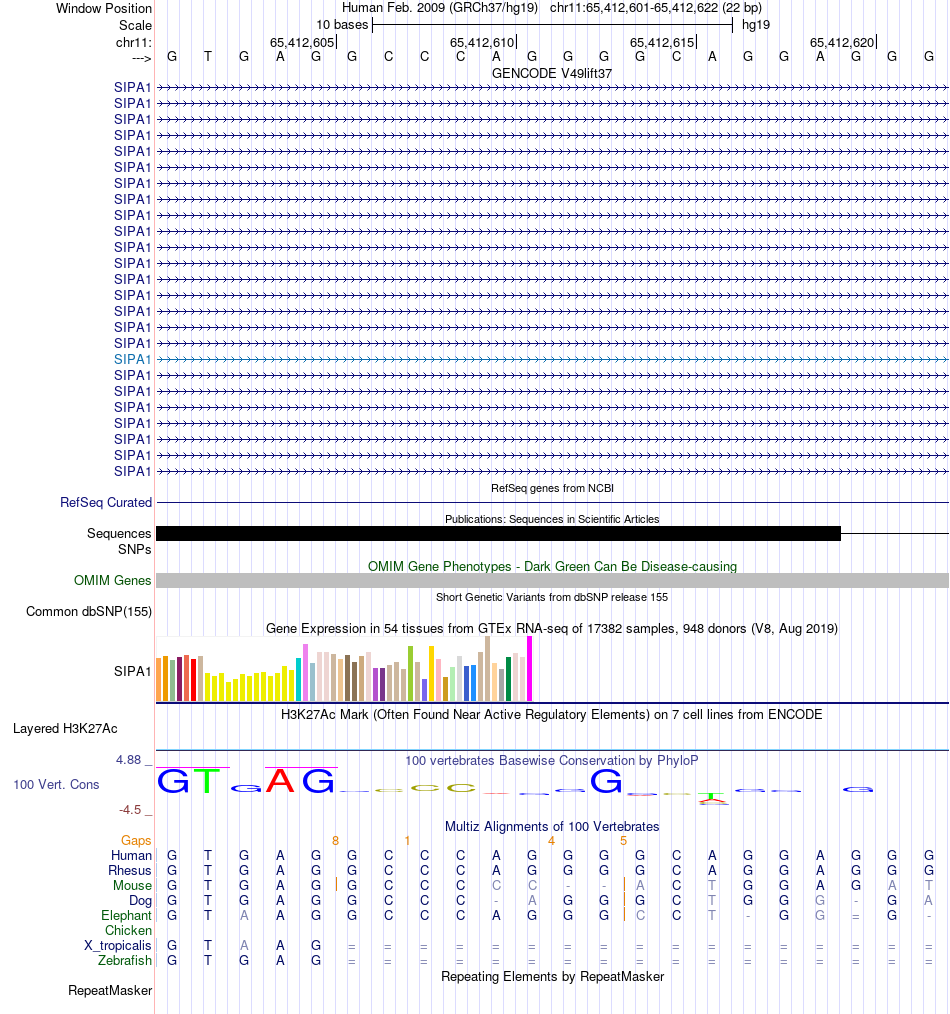Image resolution: width=950 pixels, height=1014 pixels.
Task: Click the 4.88 conservation axis maximum value
Action: [x=128, y=760]
